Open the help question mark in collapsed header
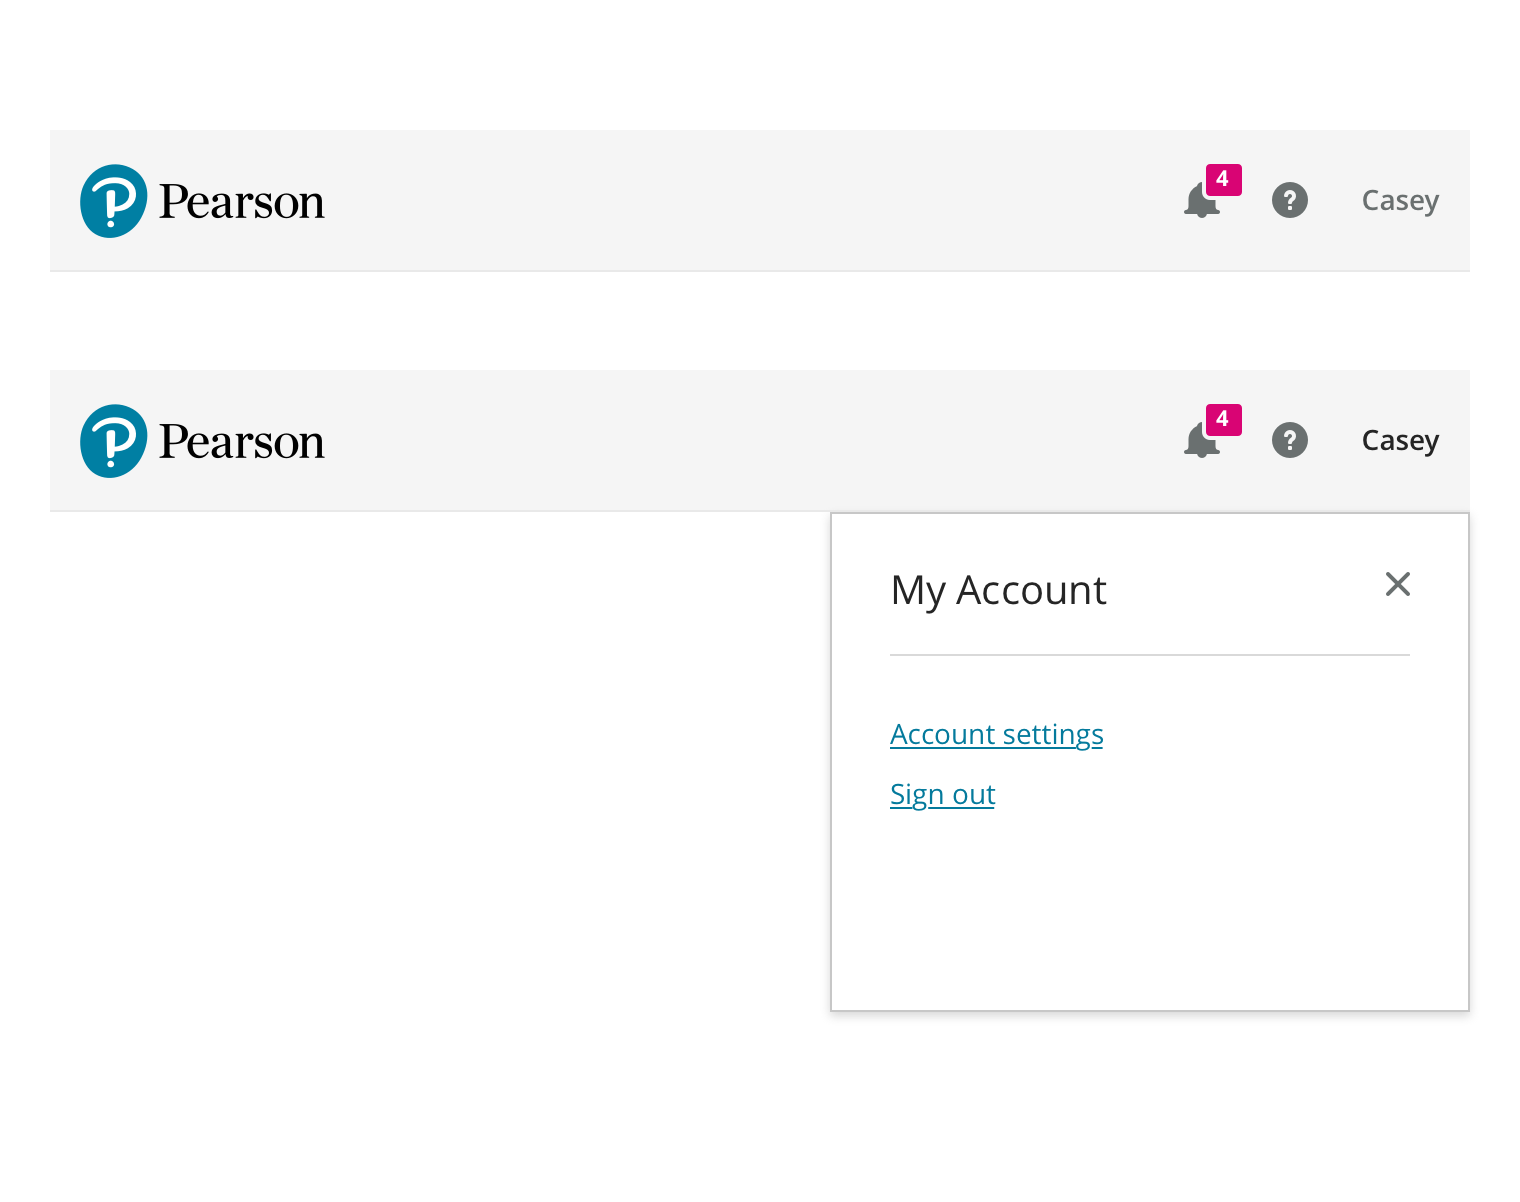 1289,200
